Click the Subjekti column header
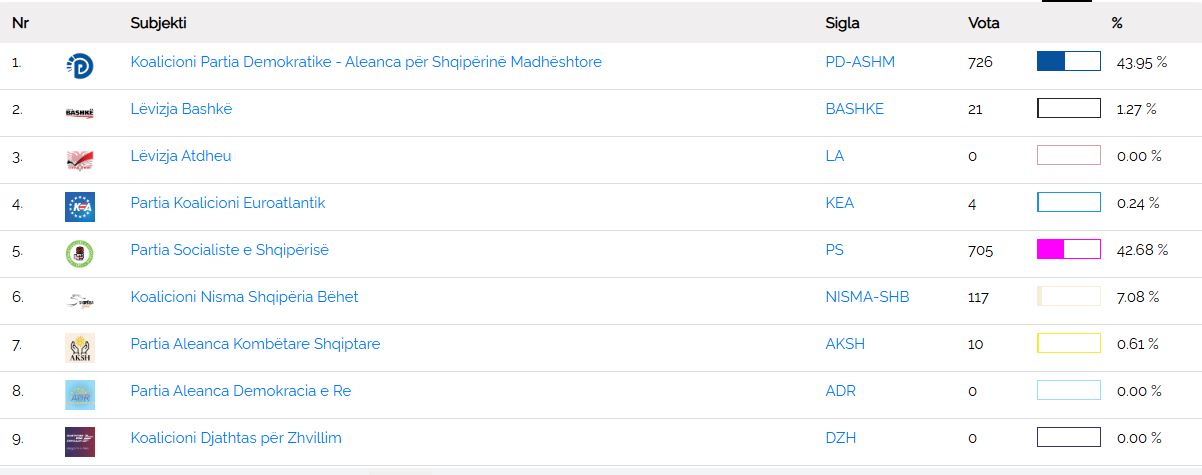The height and width of the screenshot is (475, 1202). point(158,23)
